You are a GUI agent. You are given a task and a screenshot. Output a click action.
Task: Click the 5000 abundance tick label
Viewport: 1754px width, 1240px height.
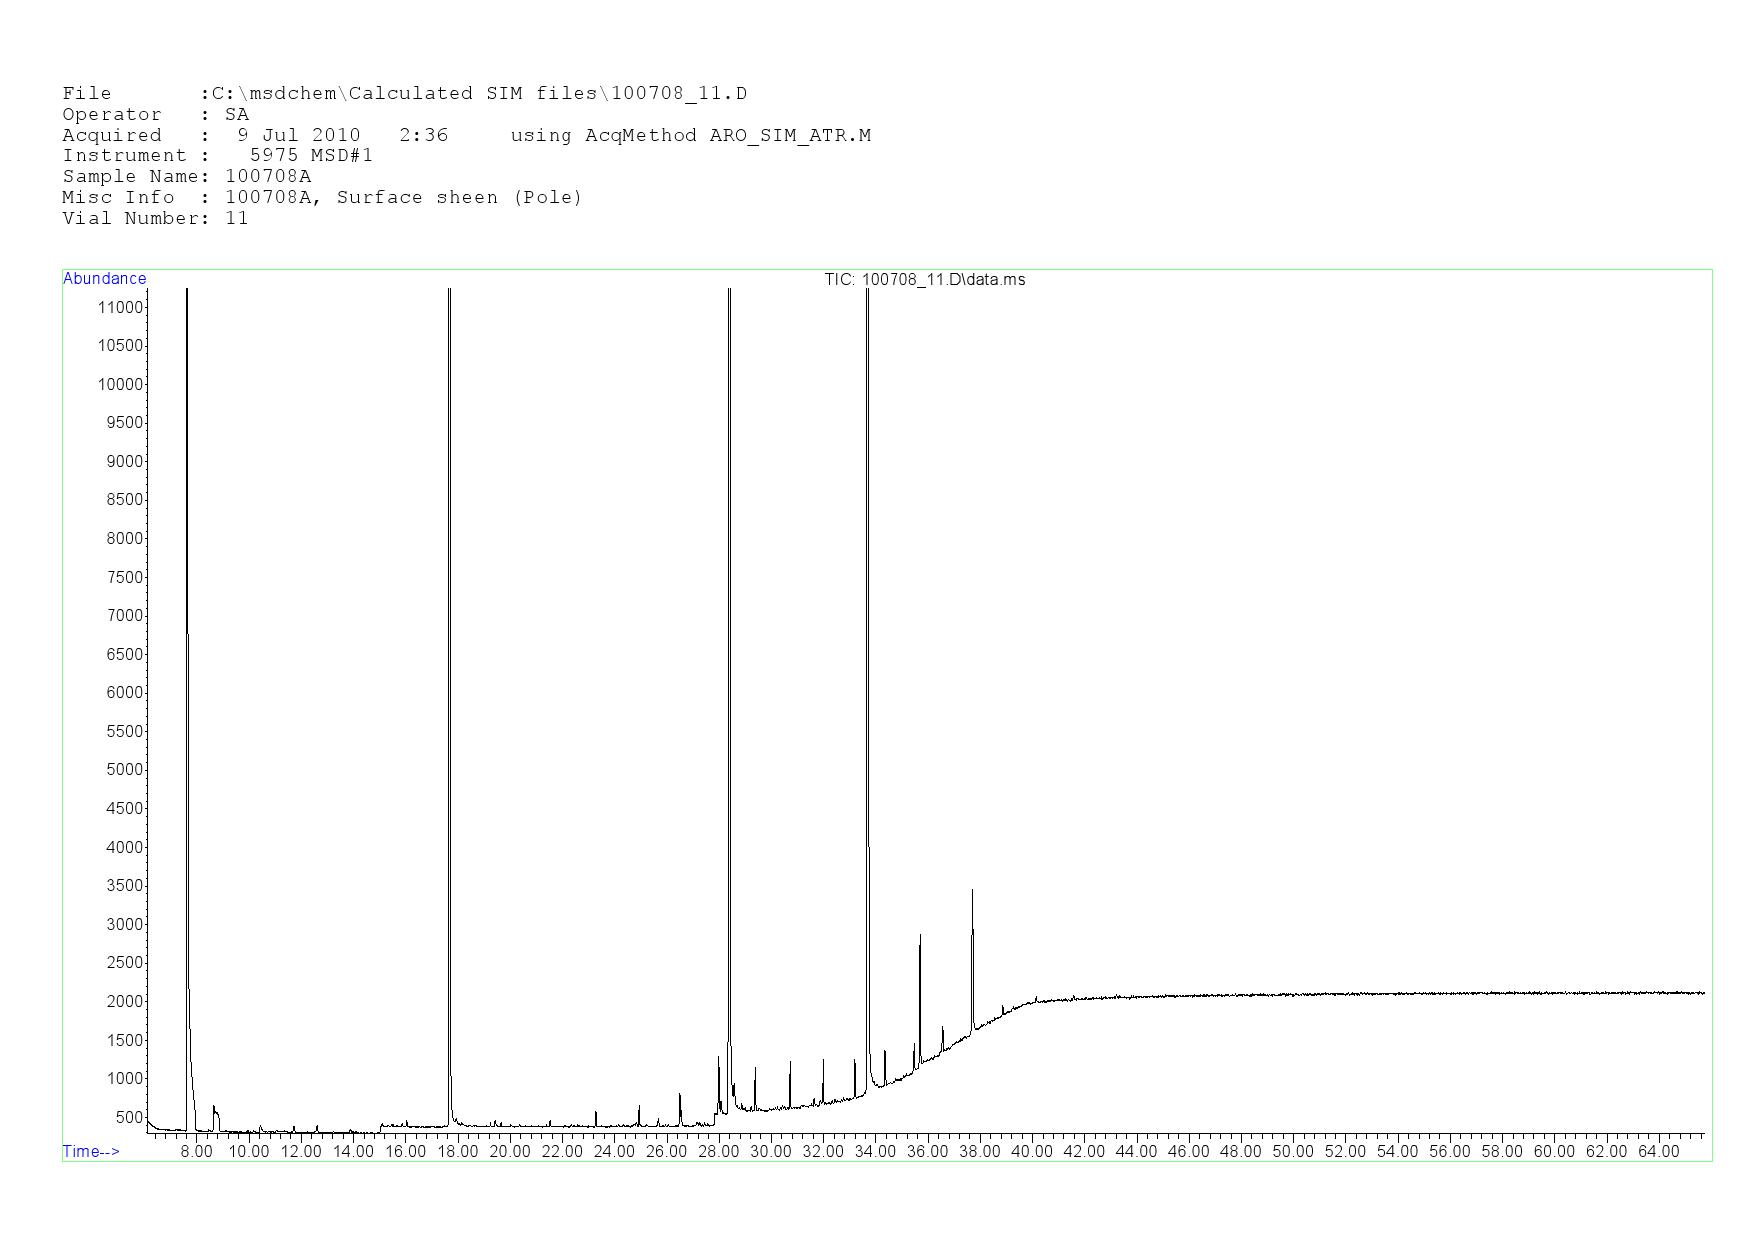123,770
